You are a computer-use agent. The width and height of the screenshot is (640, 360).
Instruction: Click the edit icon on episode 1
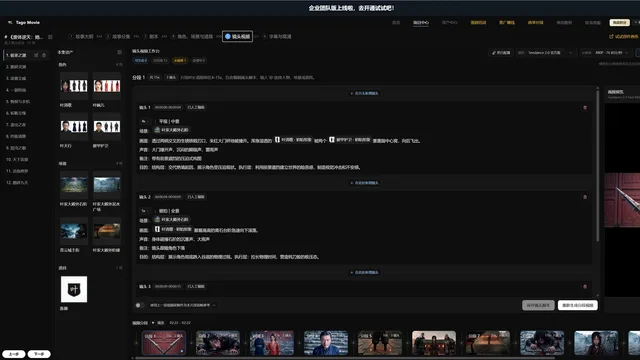[36, 55]
